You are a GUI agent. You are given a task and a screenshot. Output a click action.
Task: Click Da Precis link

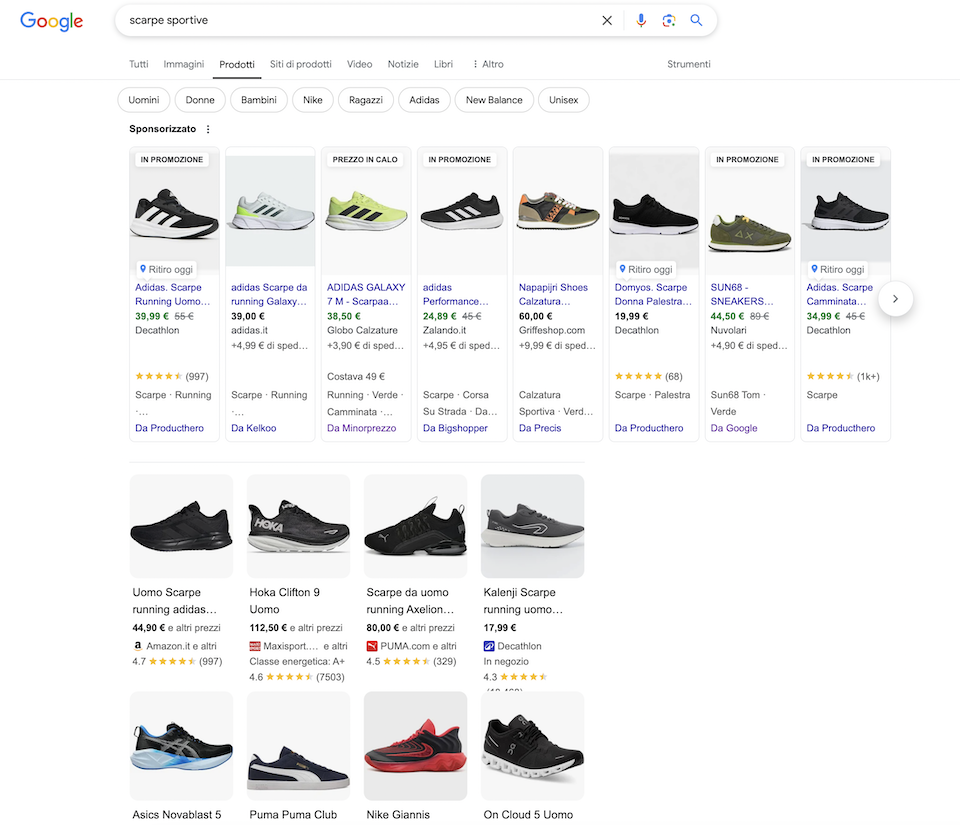tap(539, 428)
